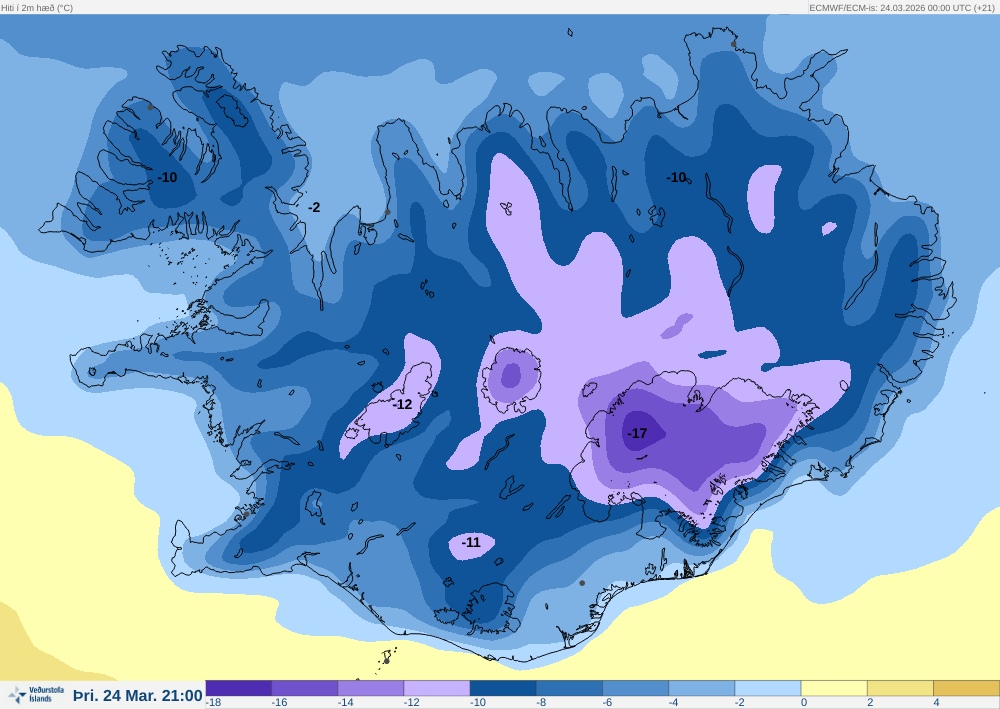The image size is (1000, 709).
Task: Pick the pale yellow legend swatch (0 to 2)
Action: point(834,688)
